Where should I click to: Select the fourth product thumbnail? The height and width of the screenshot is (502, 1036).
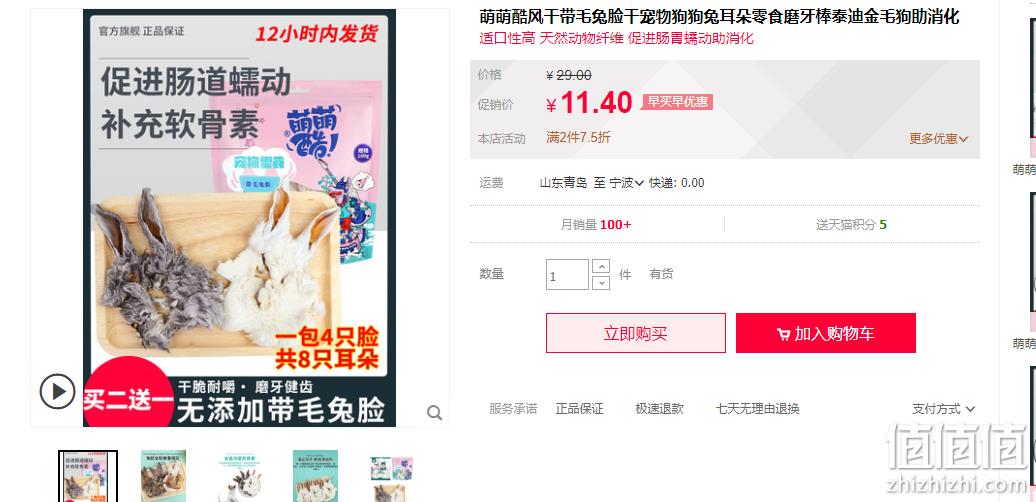pos(315,476)
